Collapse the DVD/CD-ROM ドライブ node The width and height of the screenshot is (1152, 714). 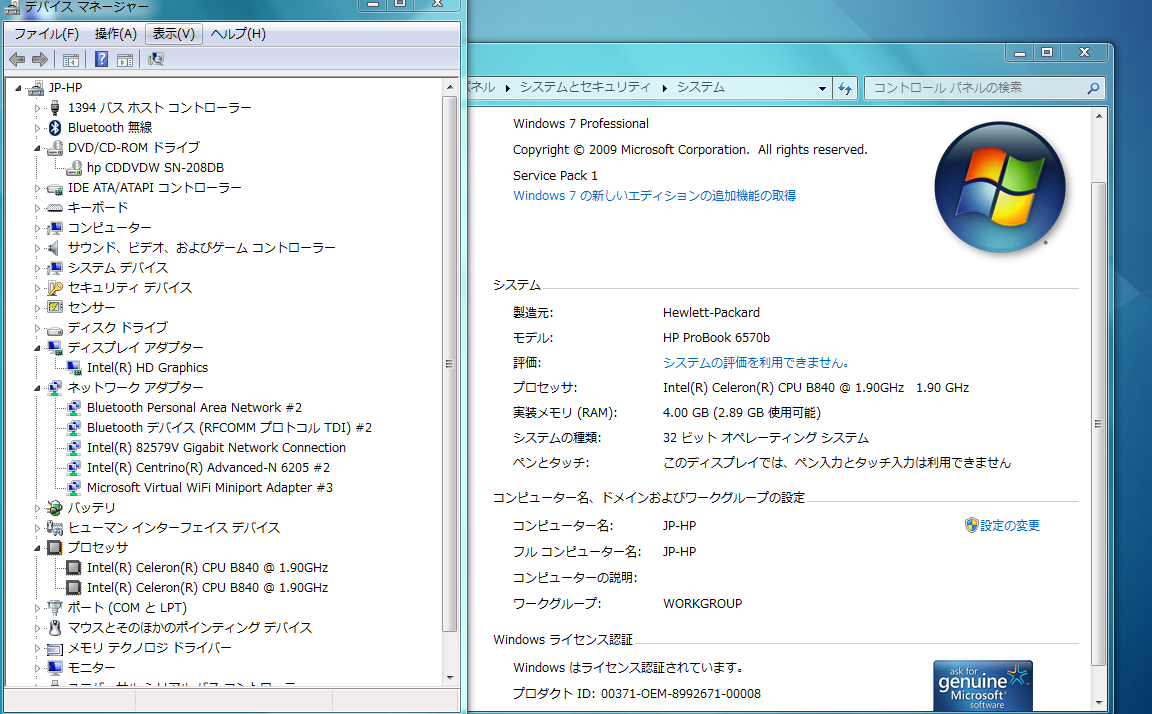(37, 148)
